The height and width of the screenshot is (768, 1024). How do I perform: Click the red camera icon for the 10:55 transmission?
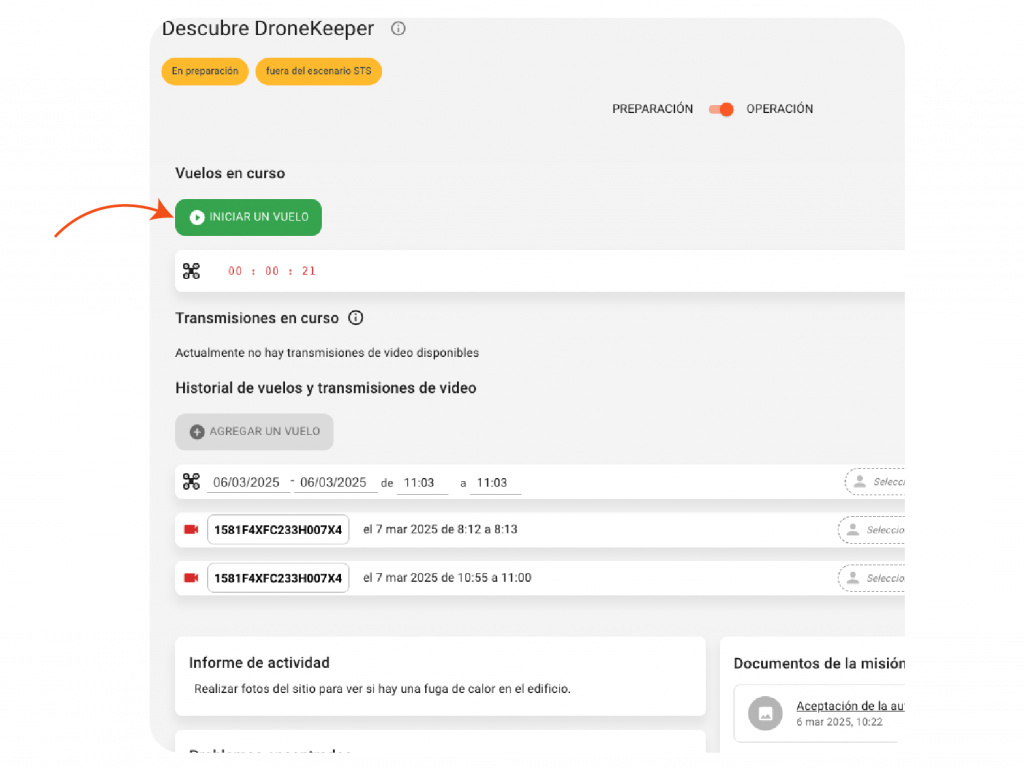pyautogui.click(x=191, y=578)
